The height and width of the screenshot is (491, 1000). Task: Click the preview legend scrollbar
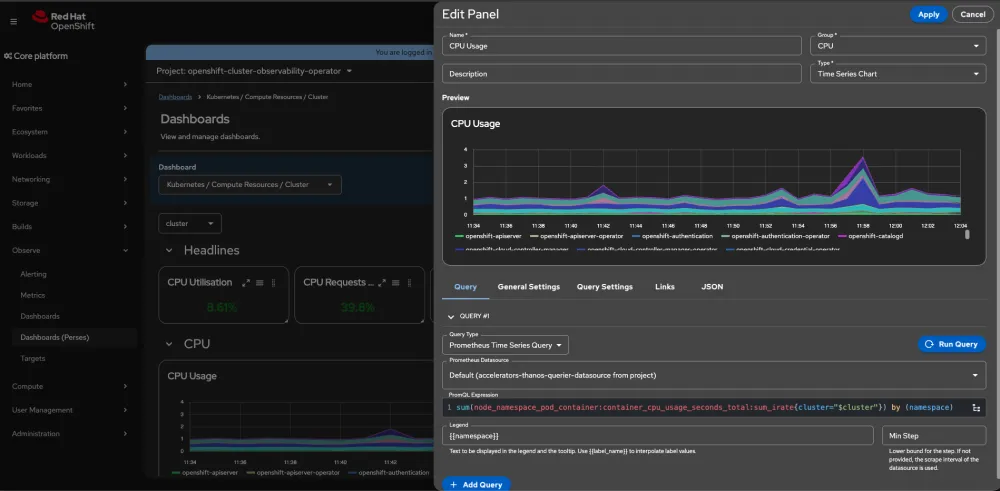coord(967,235)
